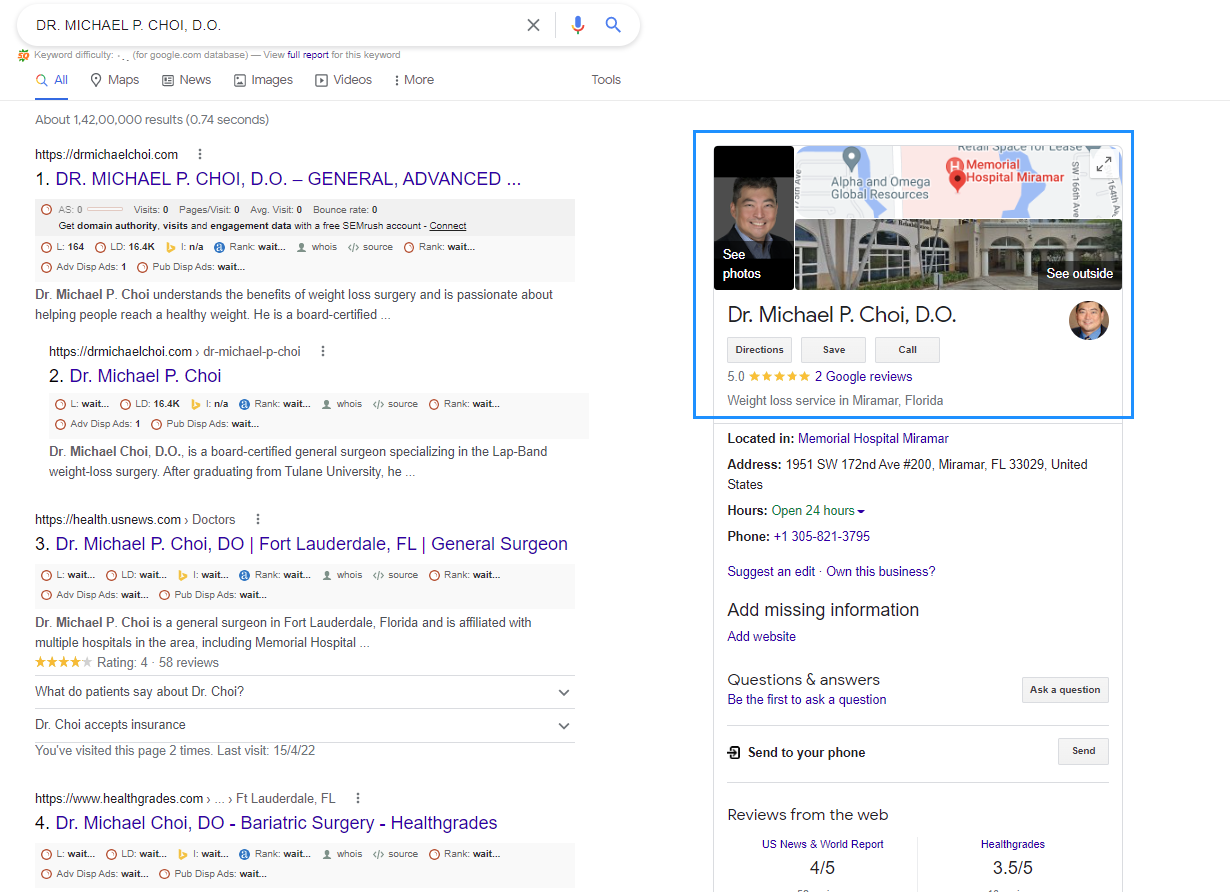Open the US News & World Report review link

(823, 844)
